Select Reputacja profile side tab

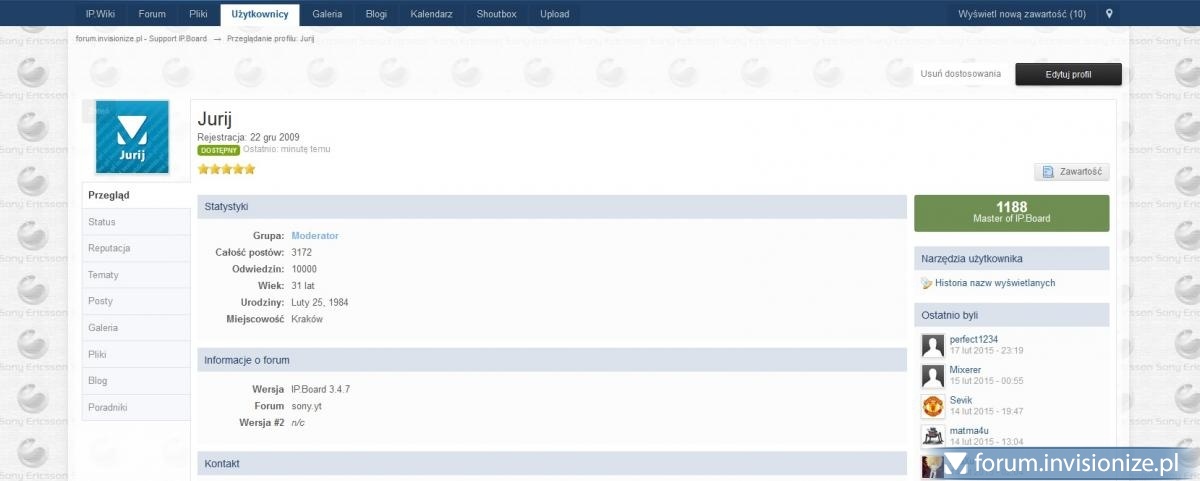coord(136,248)
